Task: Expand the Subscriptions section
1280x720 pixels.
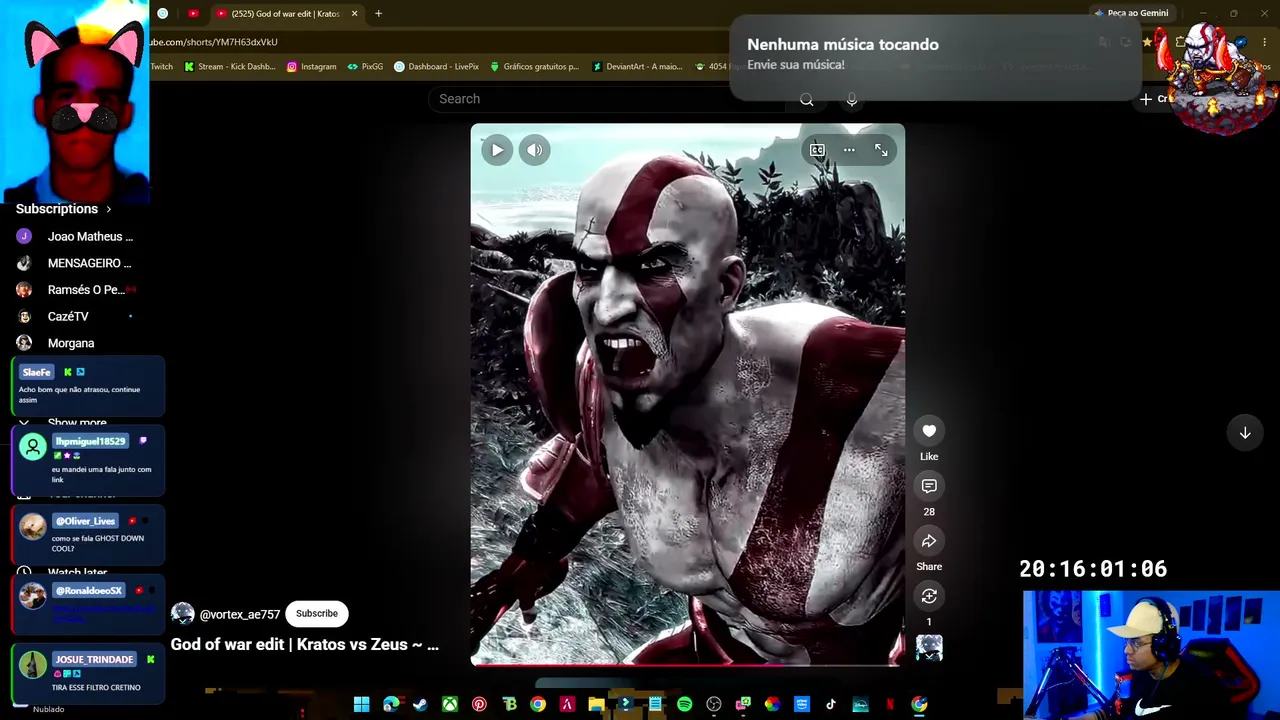Action: click(x=64, y=209)
